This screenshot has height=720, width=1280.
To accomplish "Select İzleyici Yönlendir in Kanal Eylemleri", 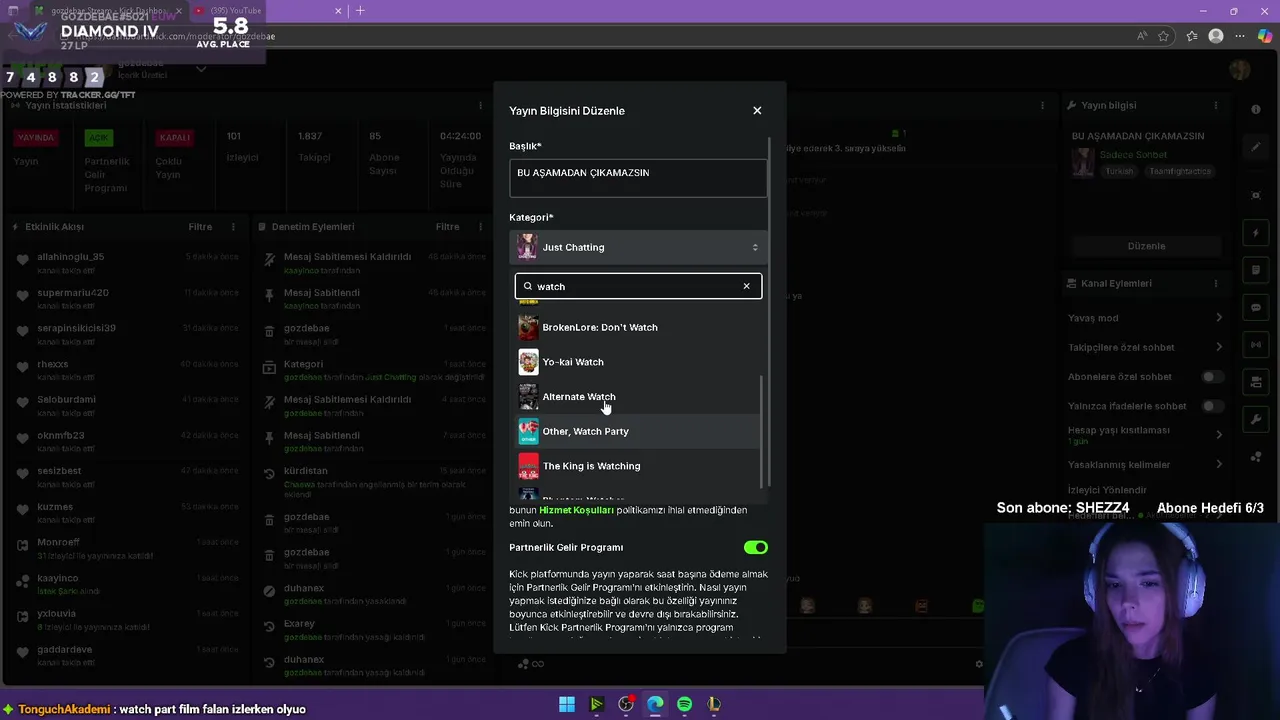I will pos(1107,490).
